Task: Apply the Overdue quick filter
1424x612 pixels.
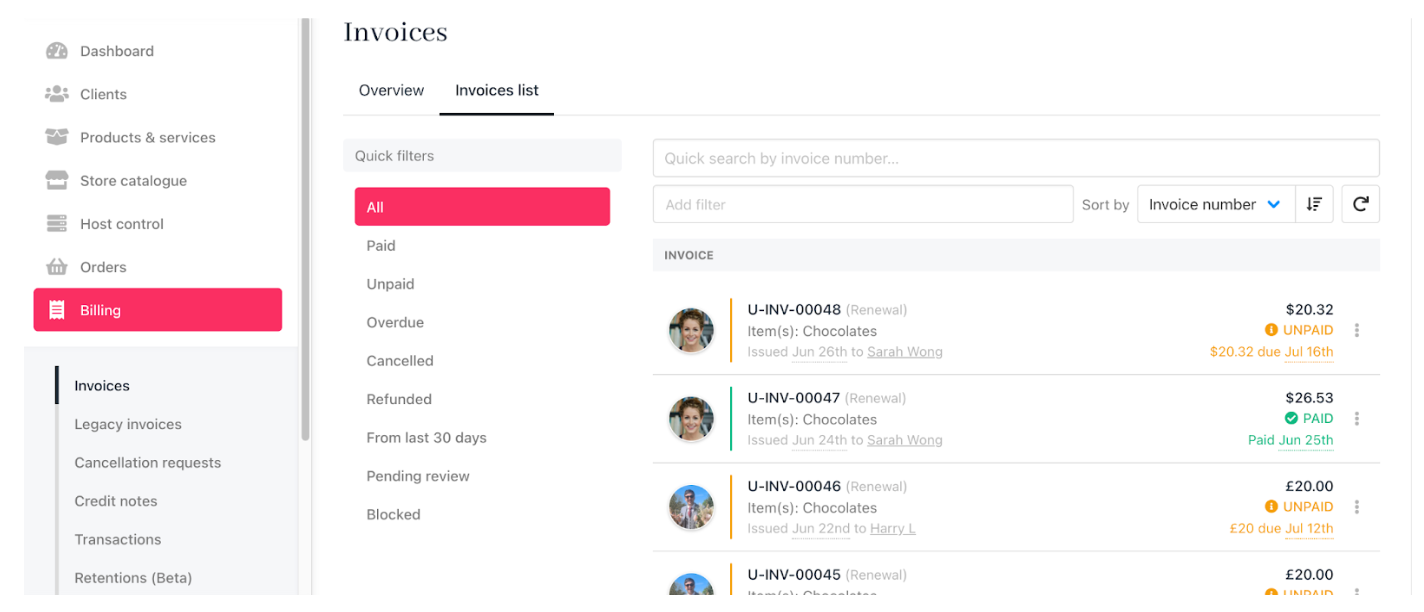Action: (395, 323)
